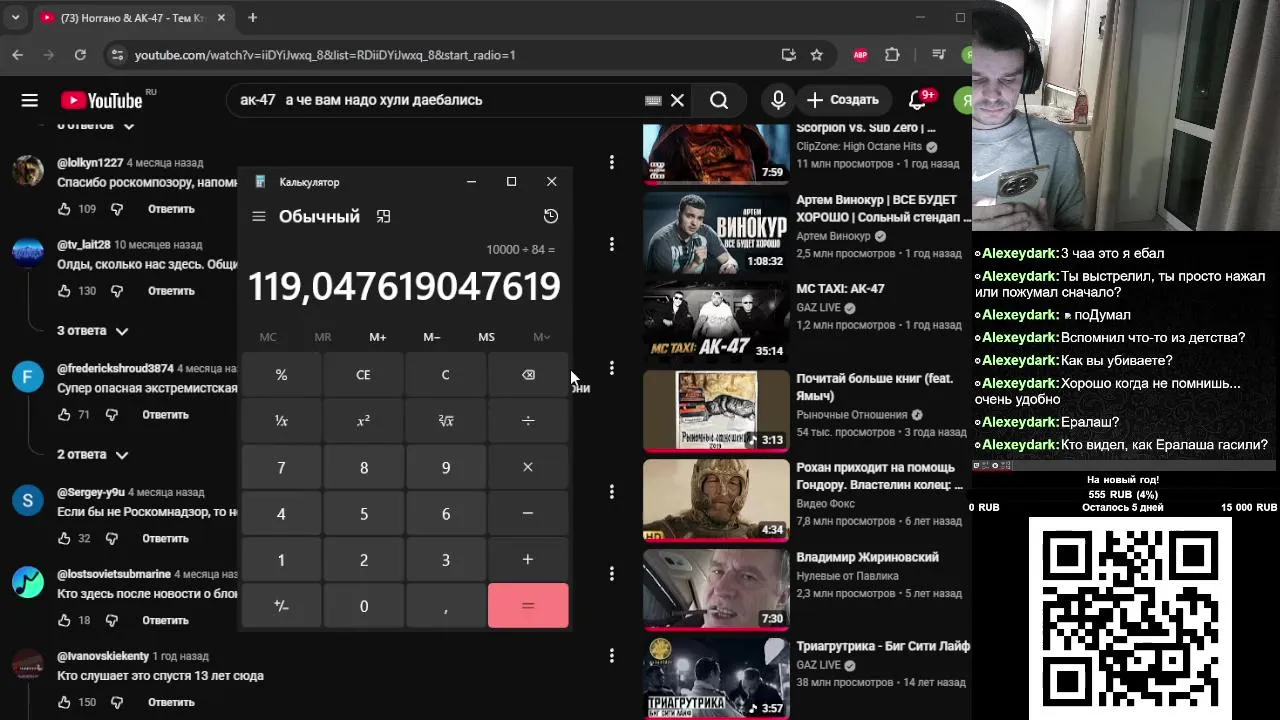This screenshot has width=1280, height=720.
Task: Click calculator percent key
Action: click(281, 375)
